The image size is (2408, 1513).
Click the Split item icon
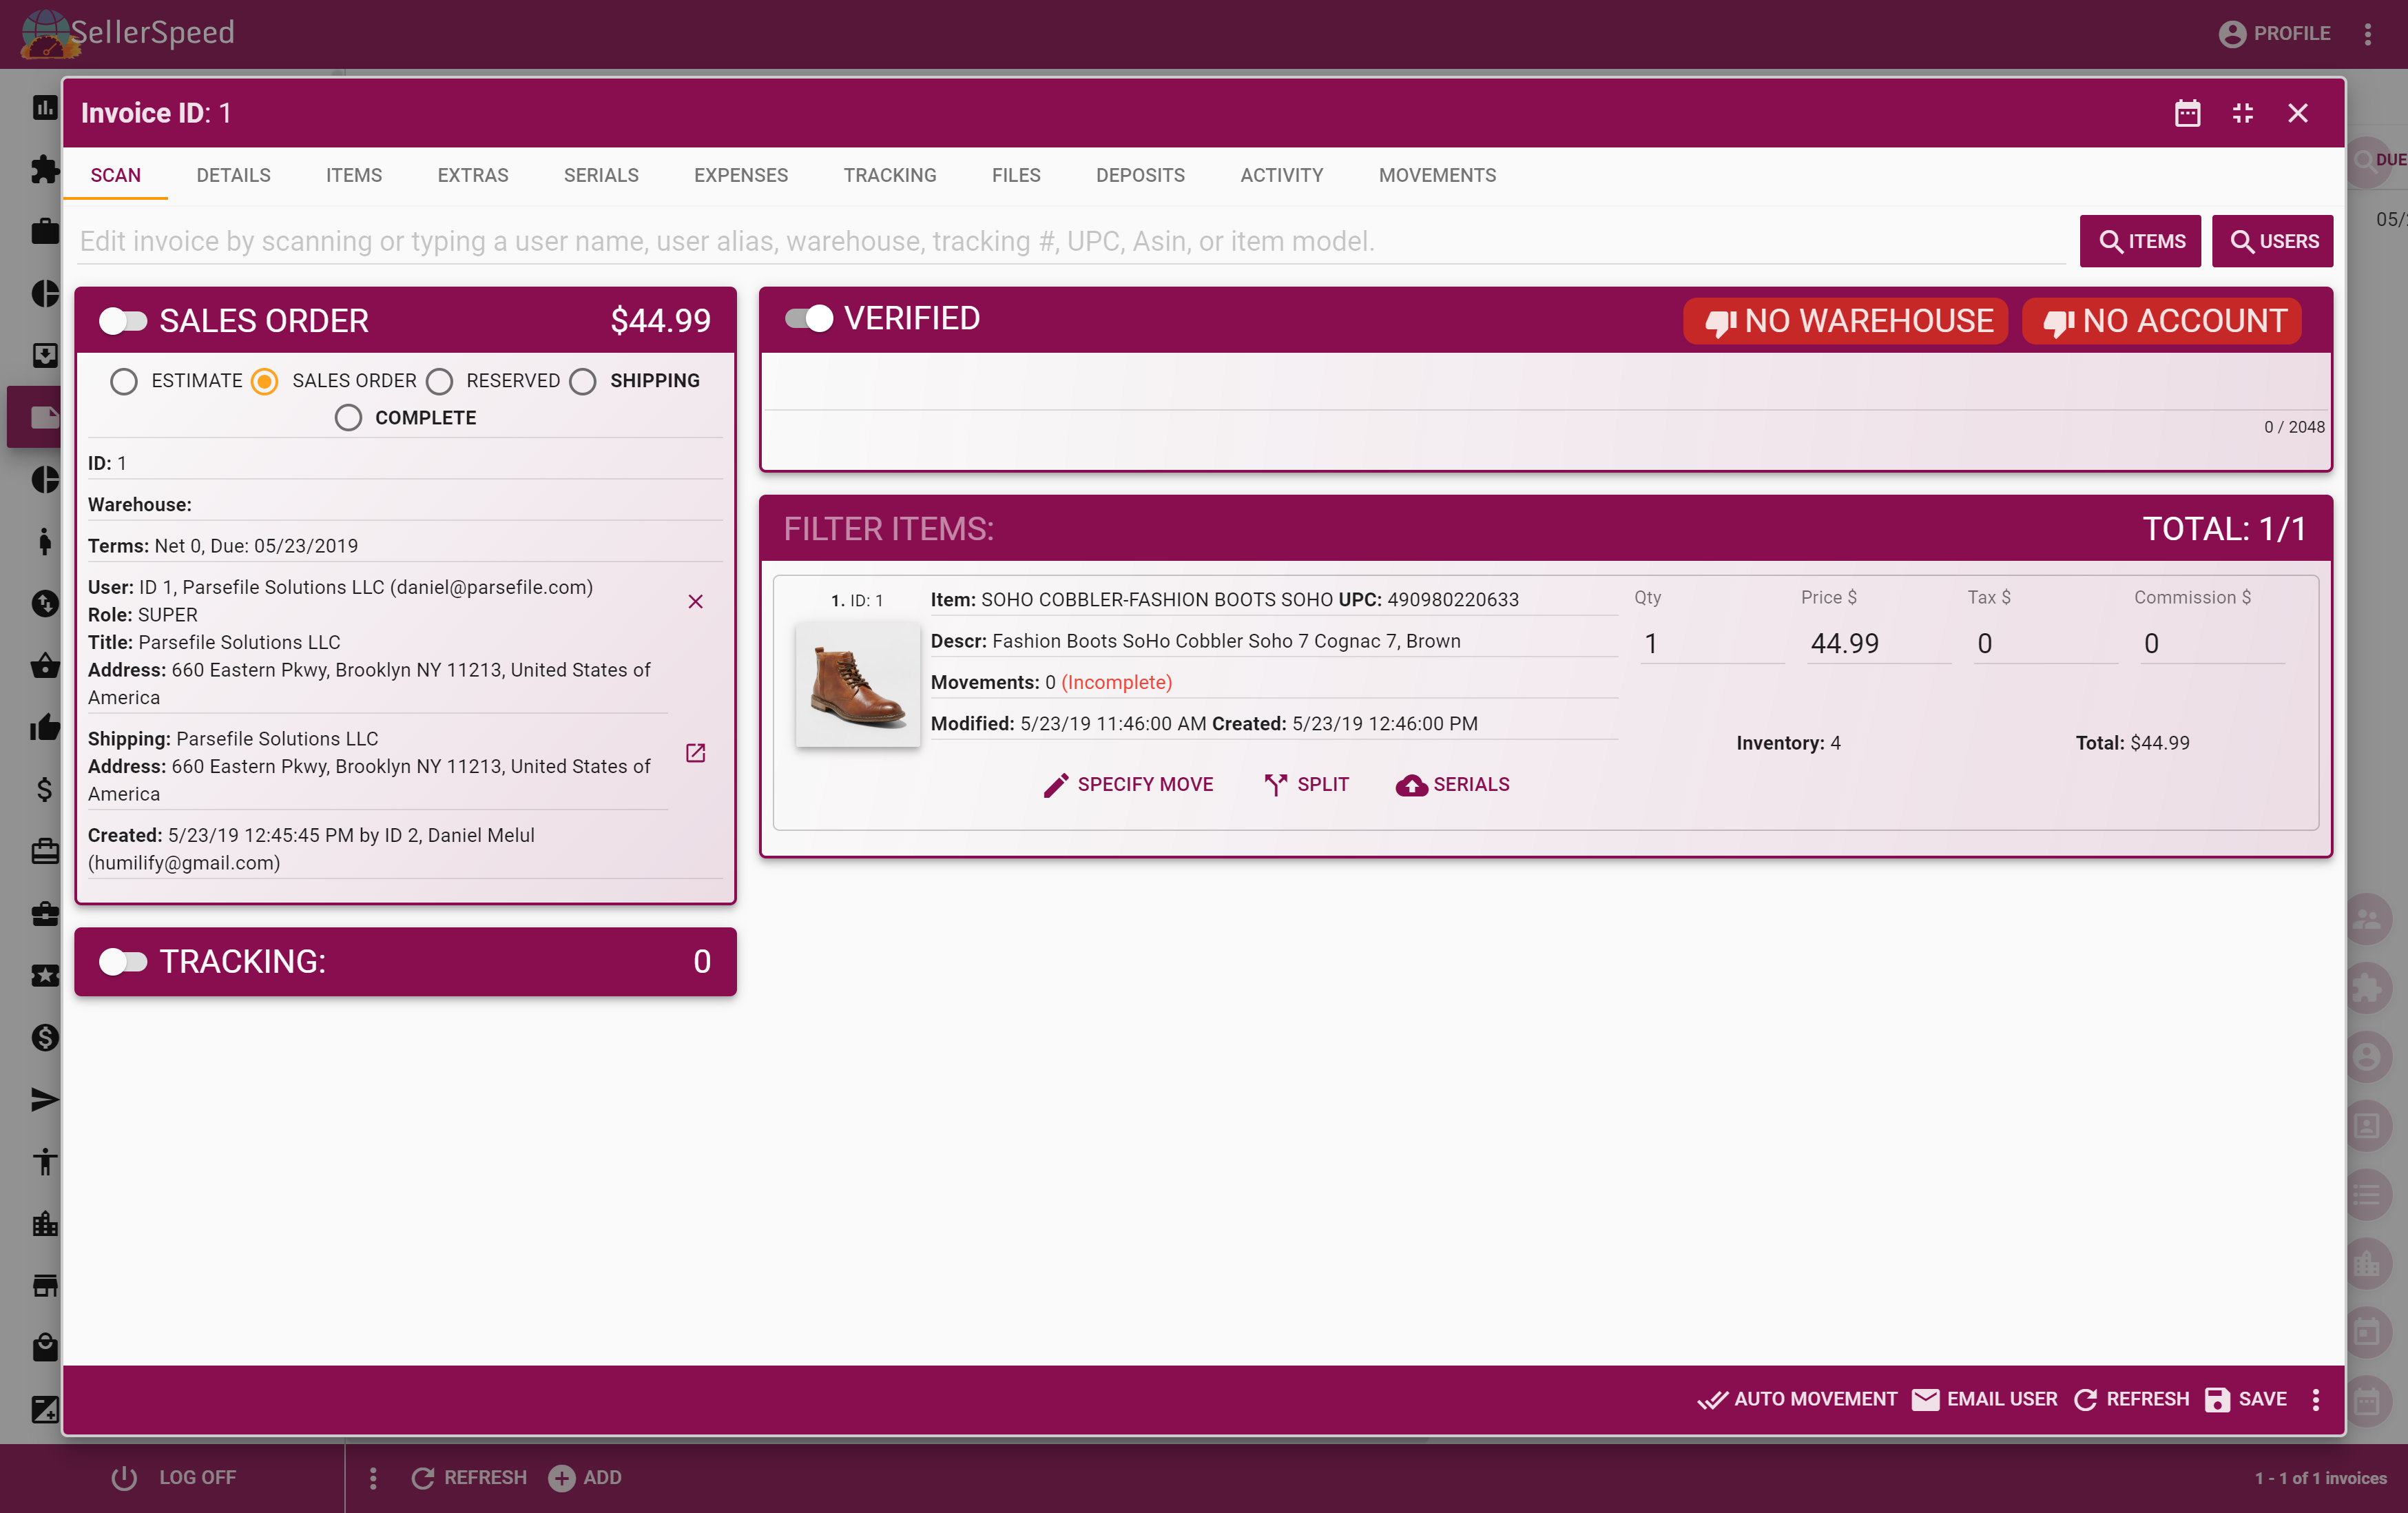click(1275, 785)
